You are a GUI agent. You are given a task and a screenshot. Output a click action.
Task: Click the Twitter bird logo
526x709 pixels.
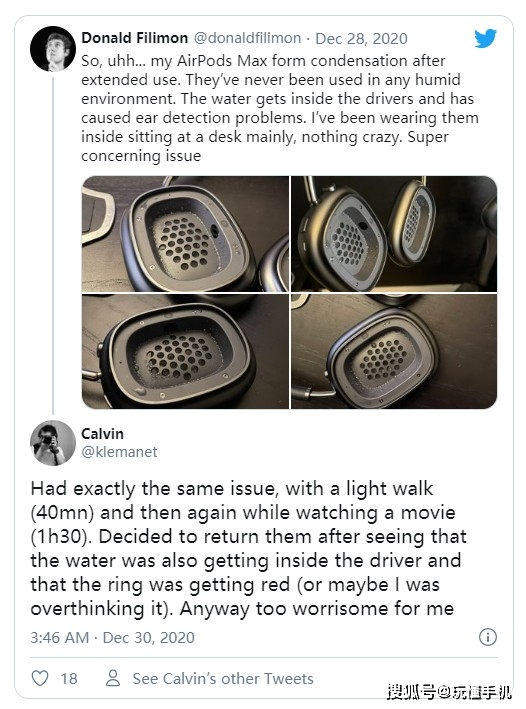click(485, 38)
